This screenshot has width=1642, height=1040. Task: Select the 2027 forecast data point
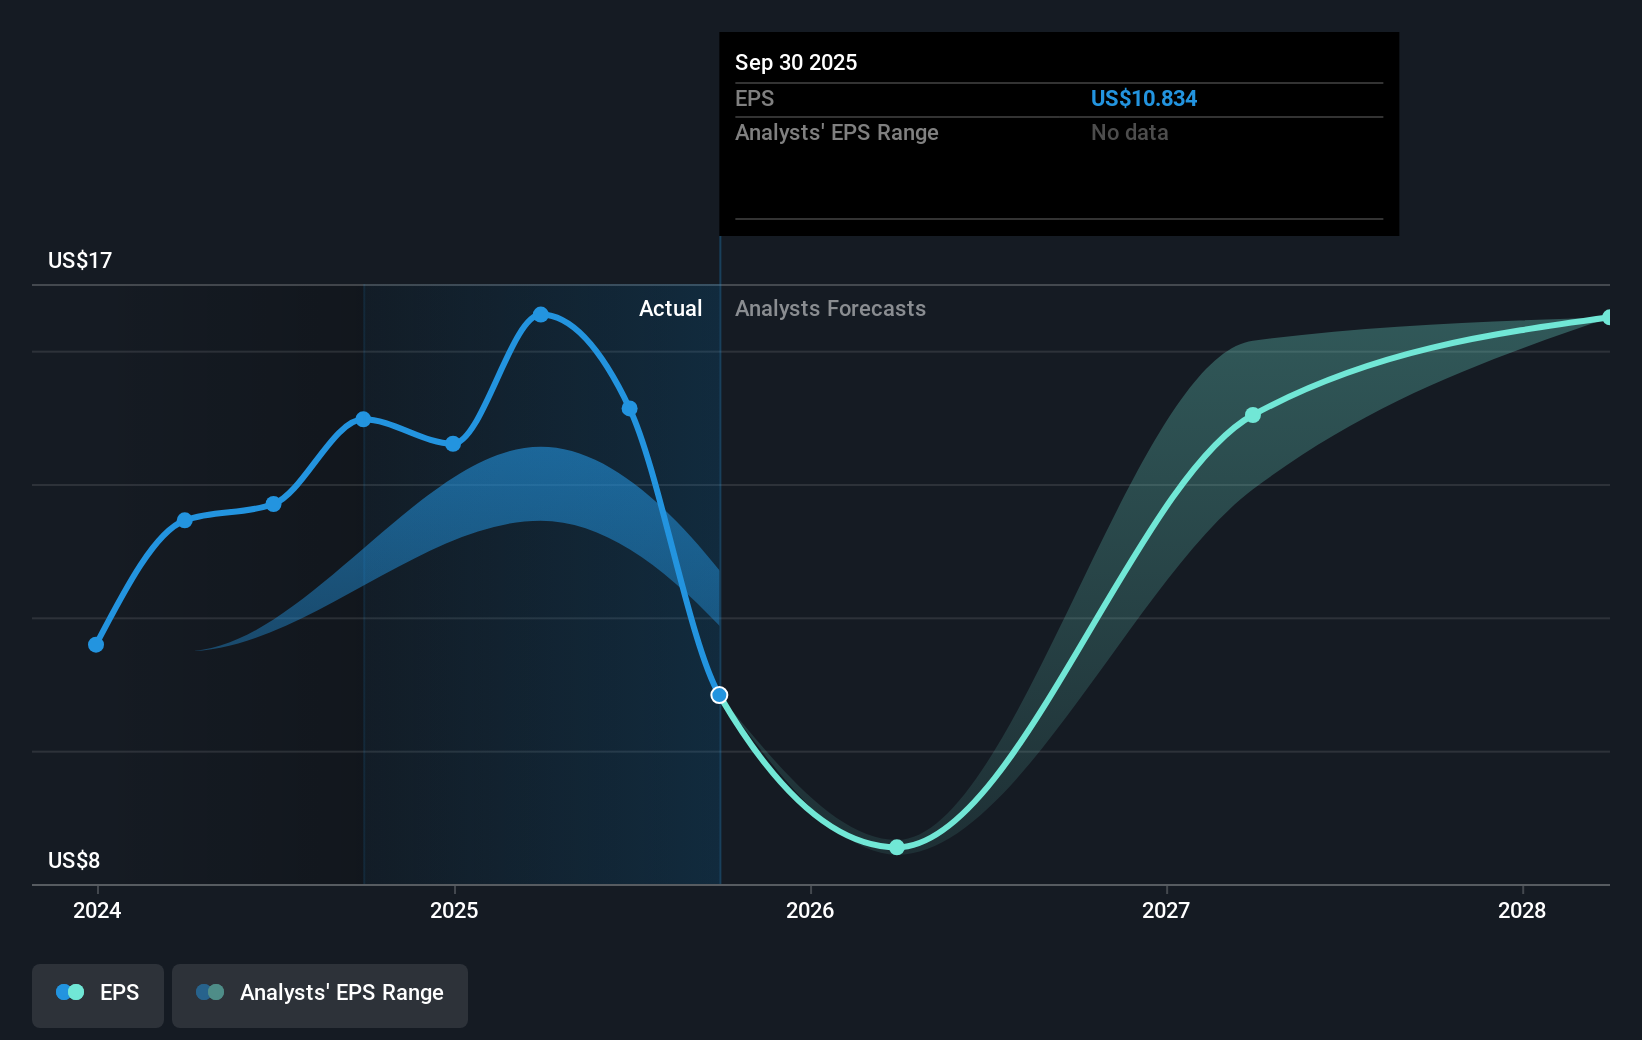pos(1253,415)
